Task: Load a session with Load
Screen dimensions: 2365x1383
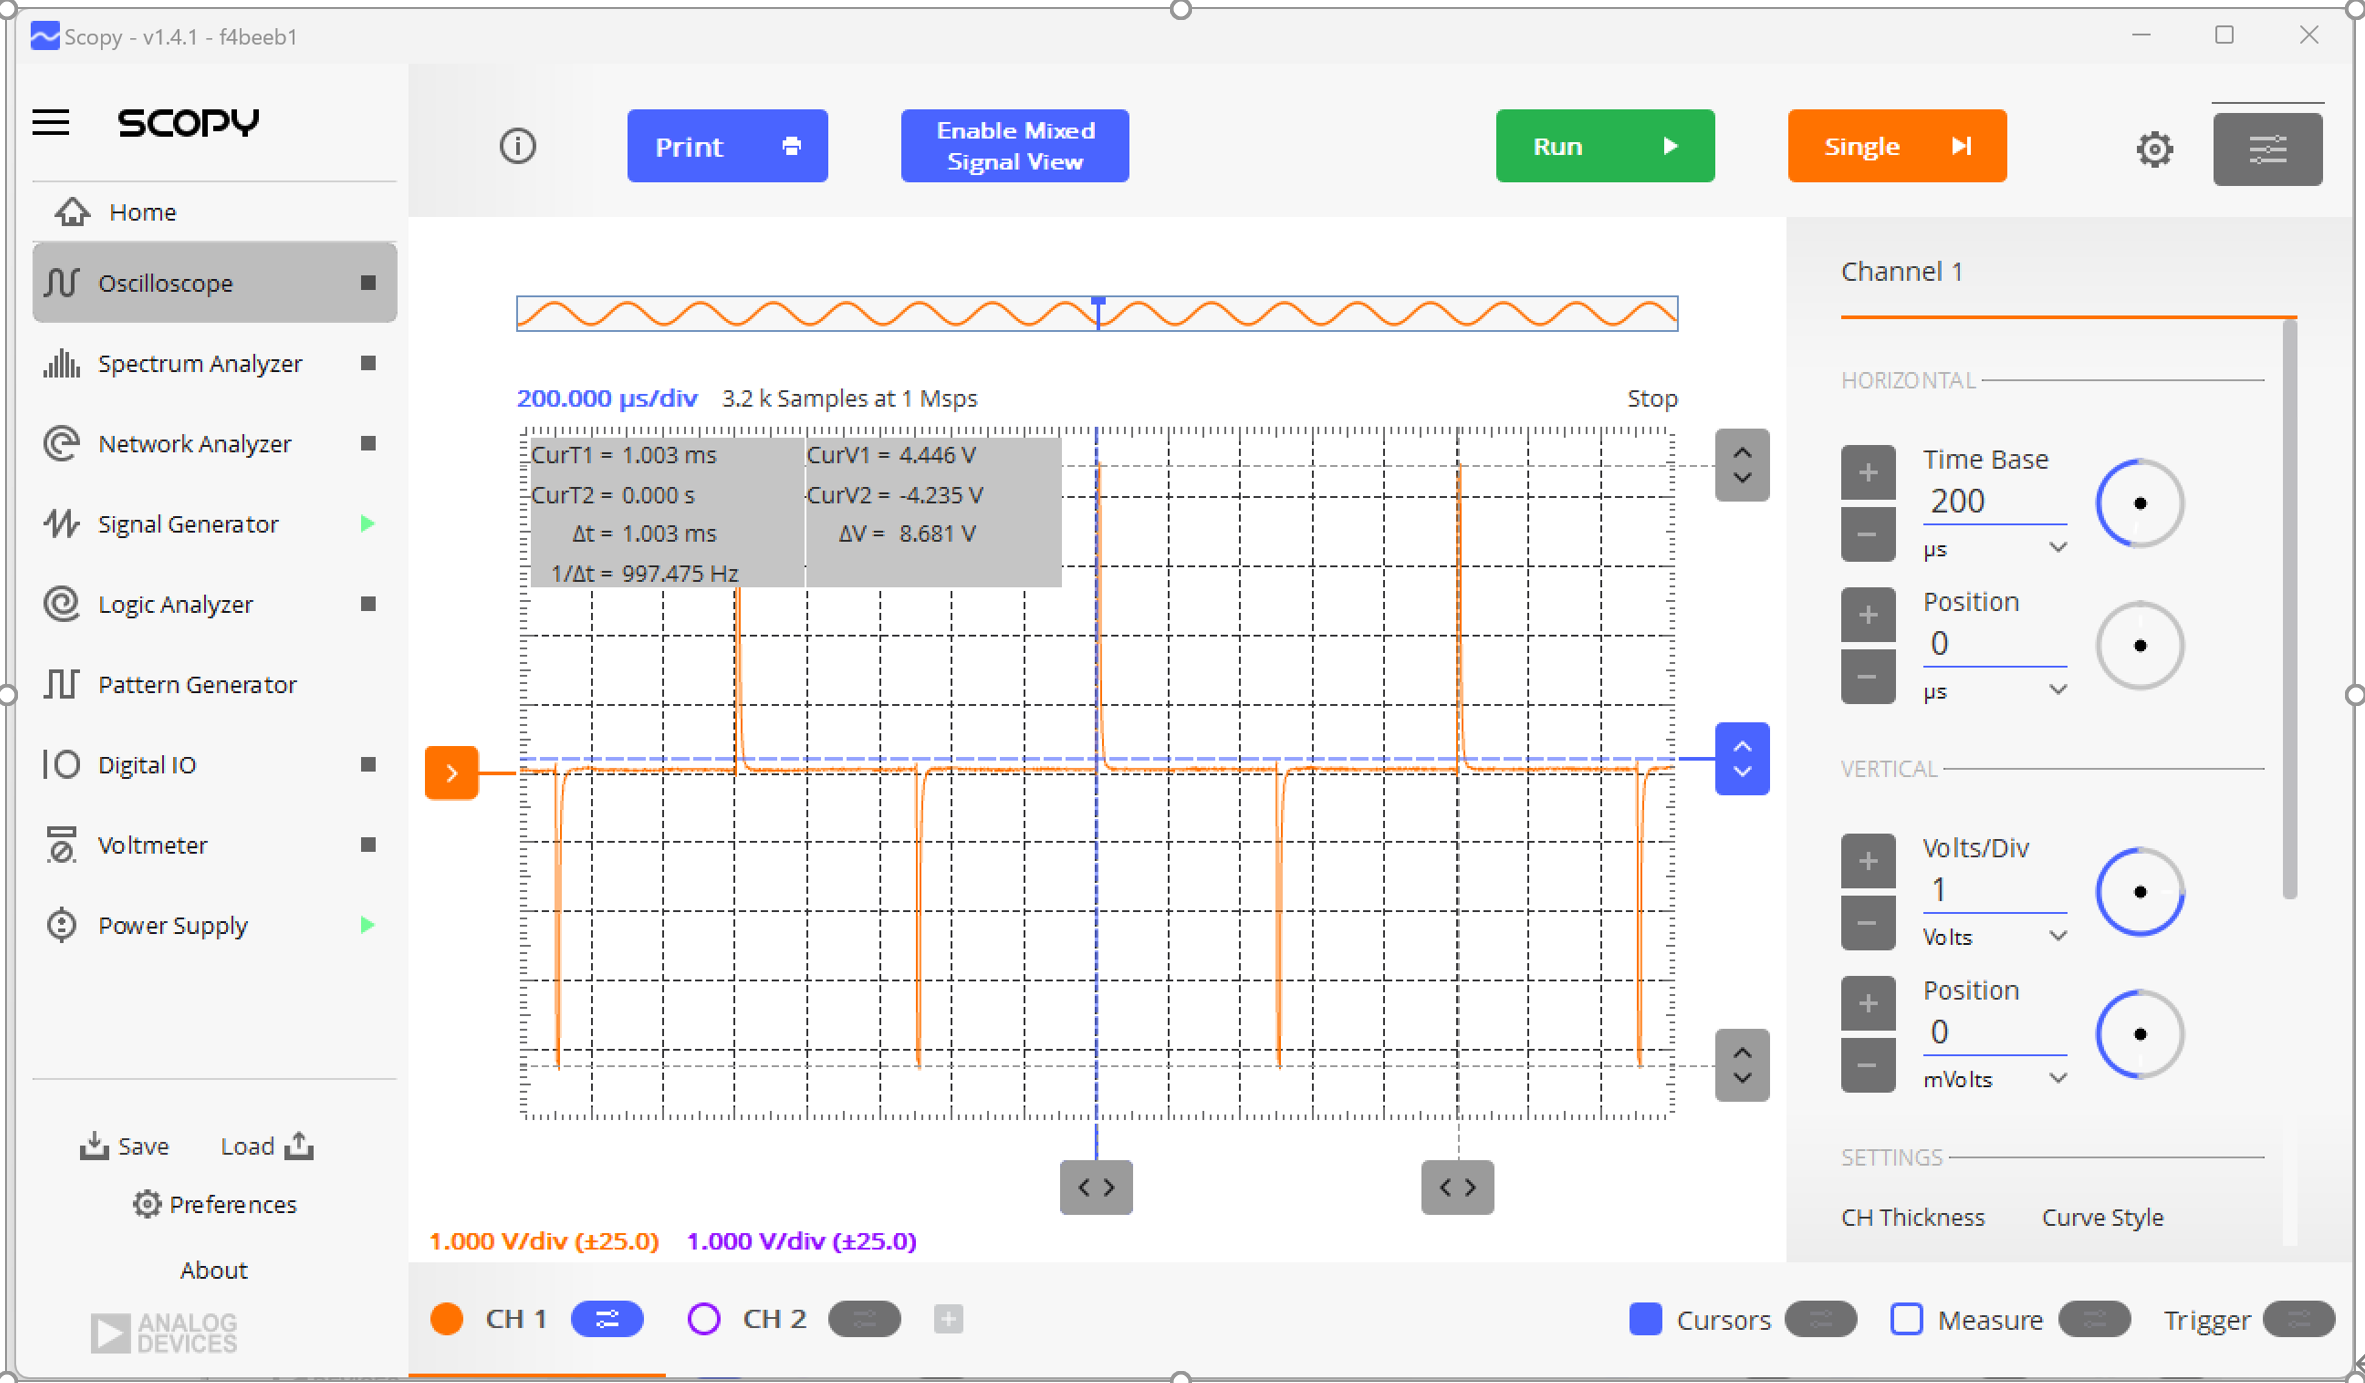Action: [x=267, y=1146]
